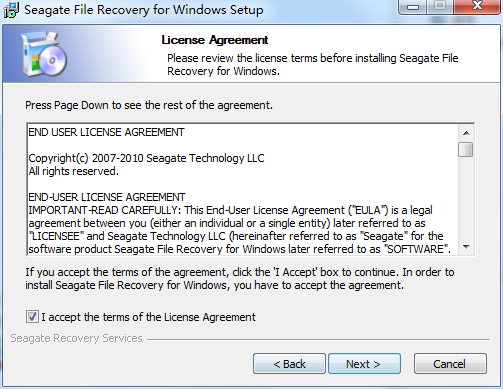This screenshot has width=503, height=389.
Task: Click the window title text
Action: click(144, 10)
